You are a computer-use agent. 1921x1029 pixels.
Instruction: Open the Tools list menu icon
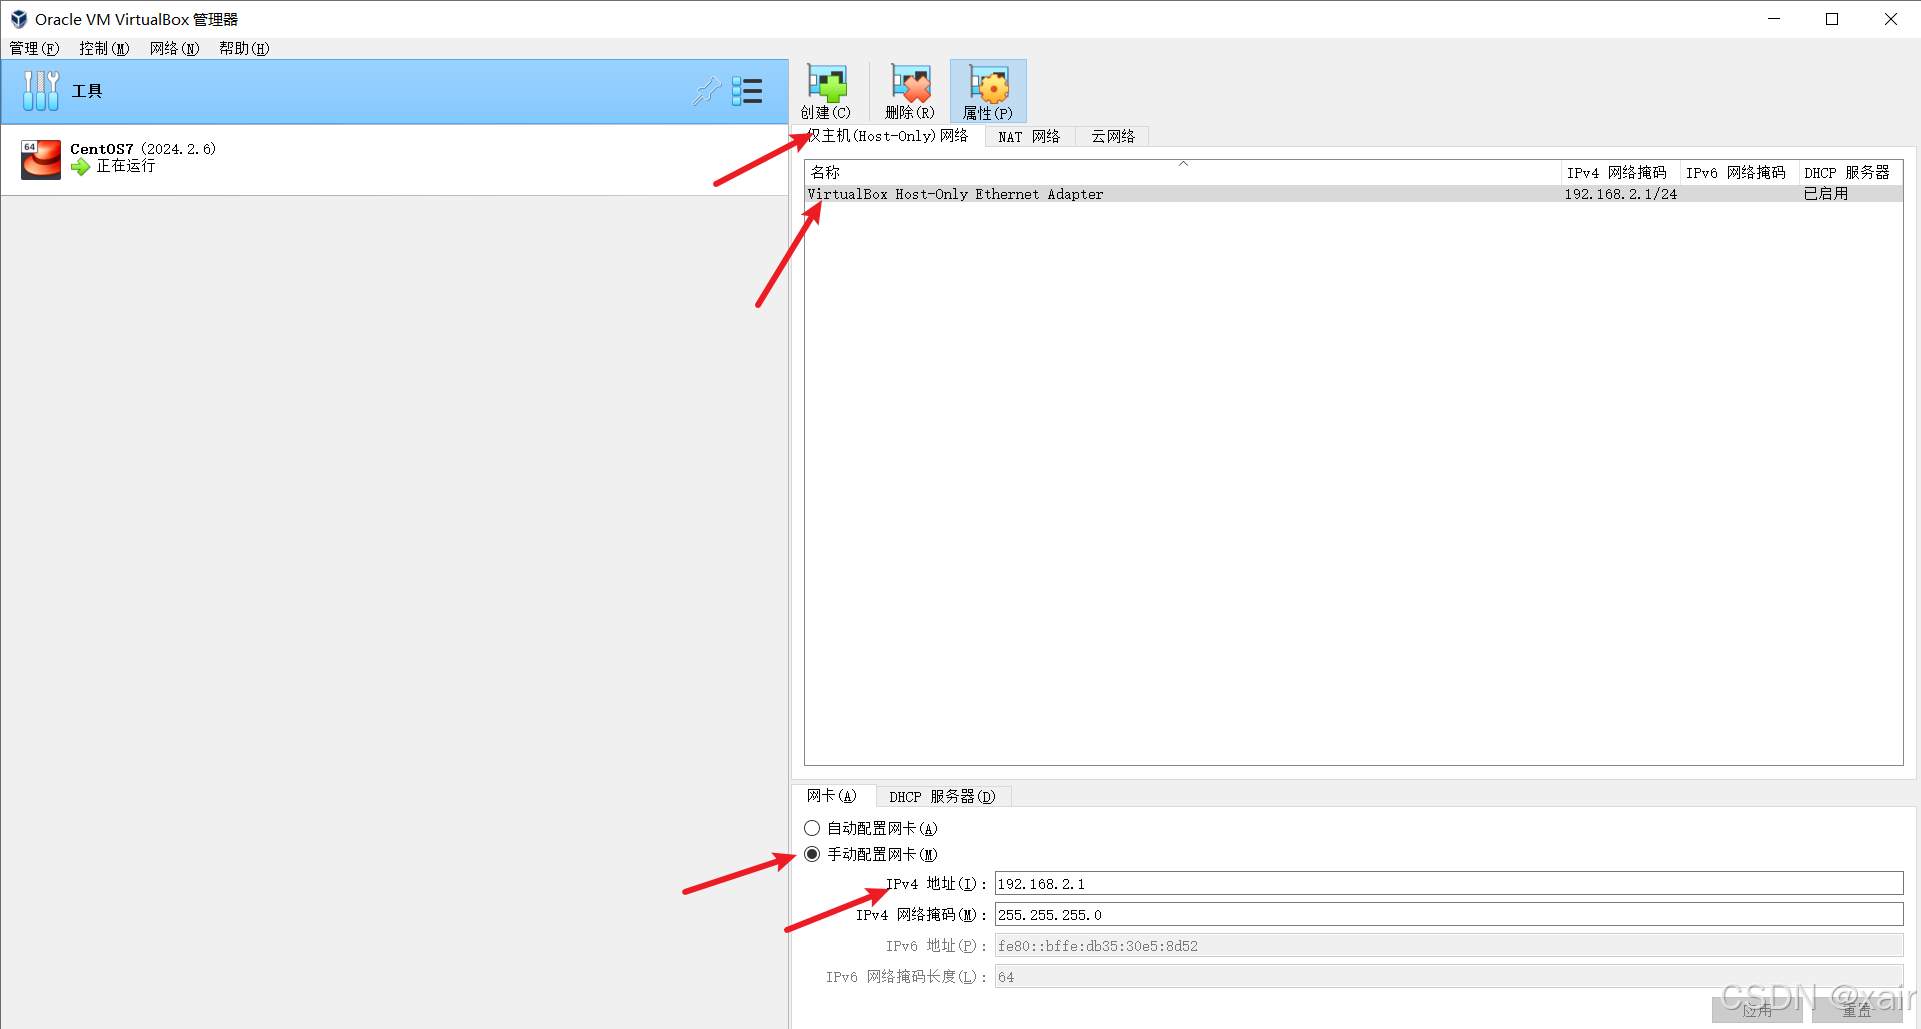(747, 91)
